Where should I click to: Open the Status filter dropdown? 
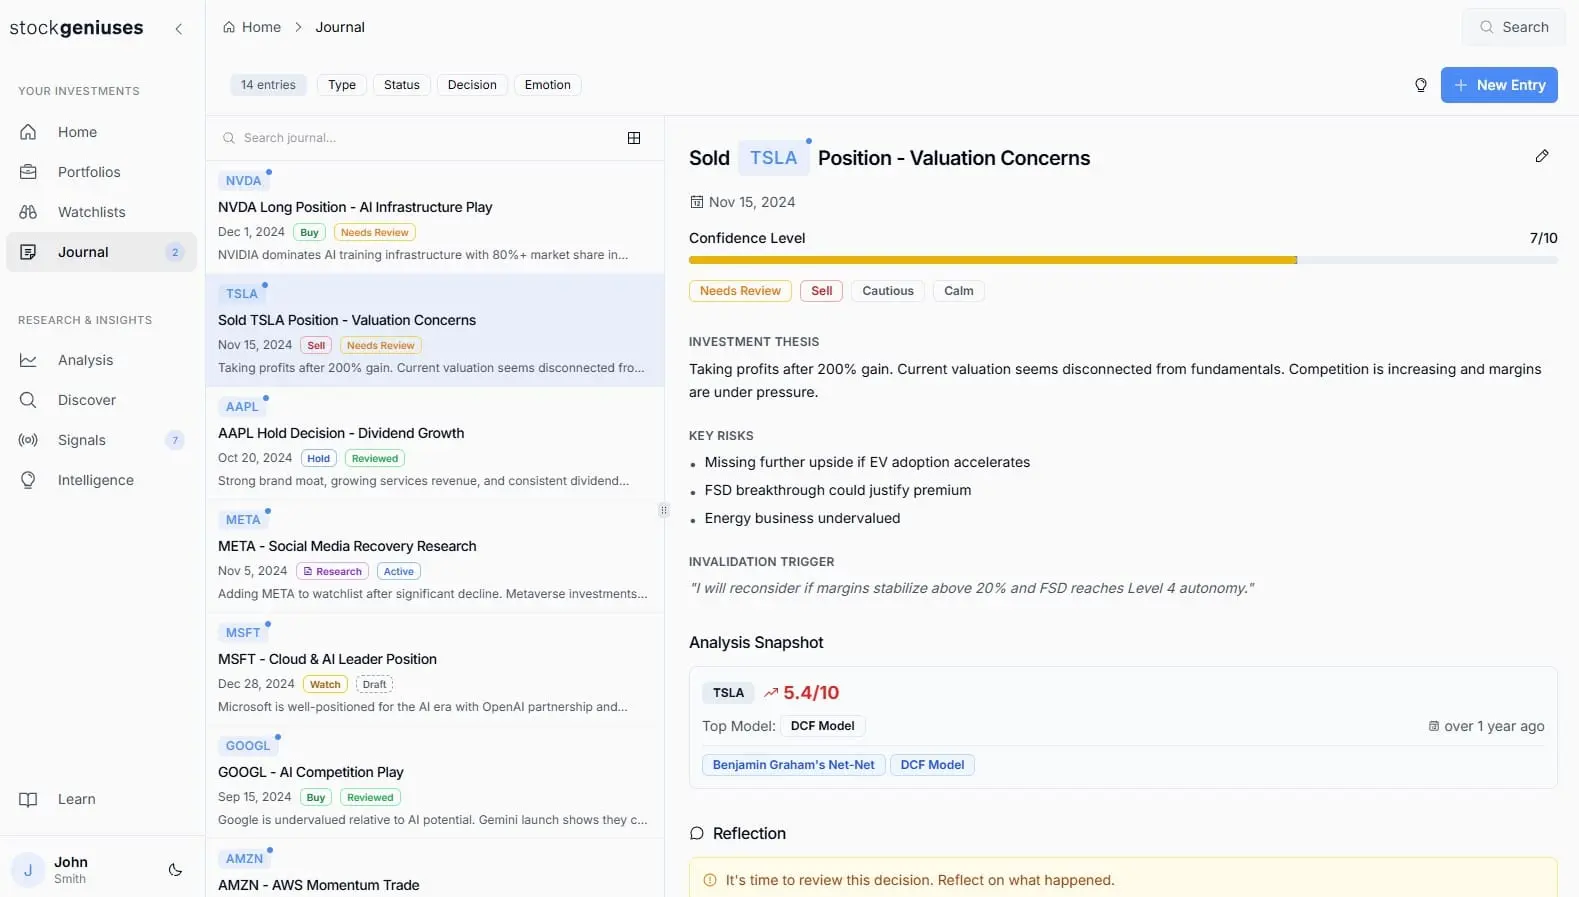pyautogui.click(x=402, y=85)
